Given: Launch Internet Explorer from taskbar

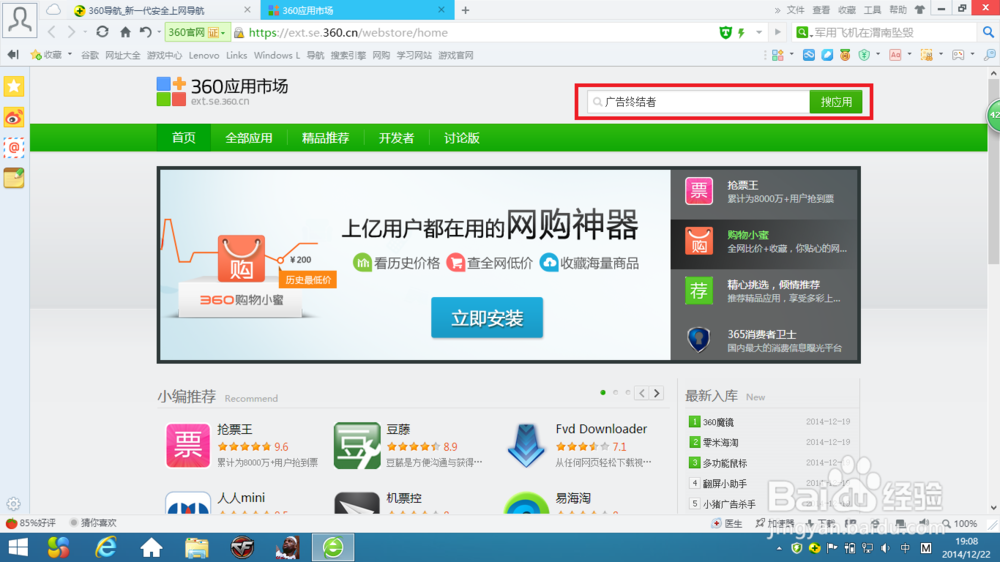Looking at the screenshot, I should point(105,547).
